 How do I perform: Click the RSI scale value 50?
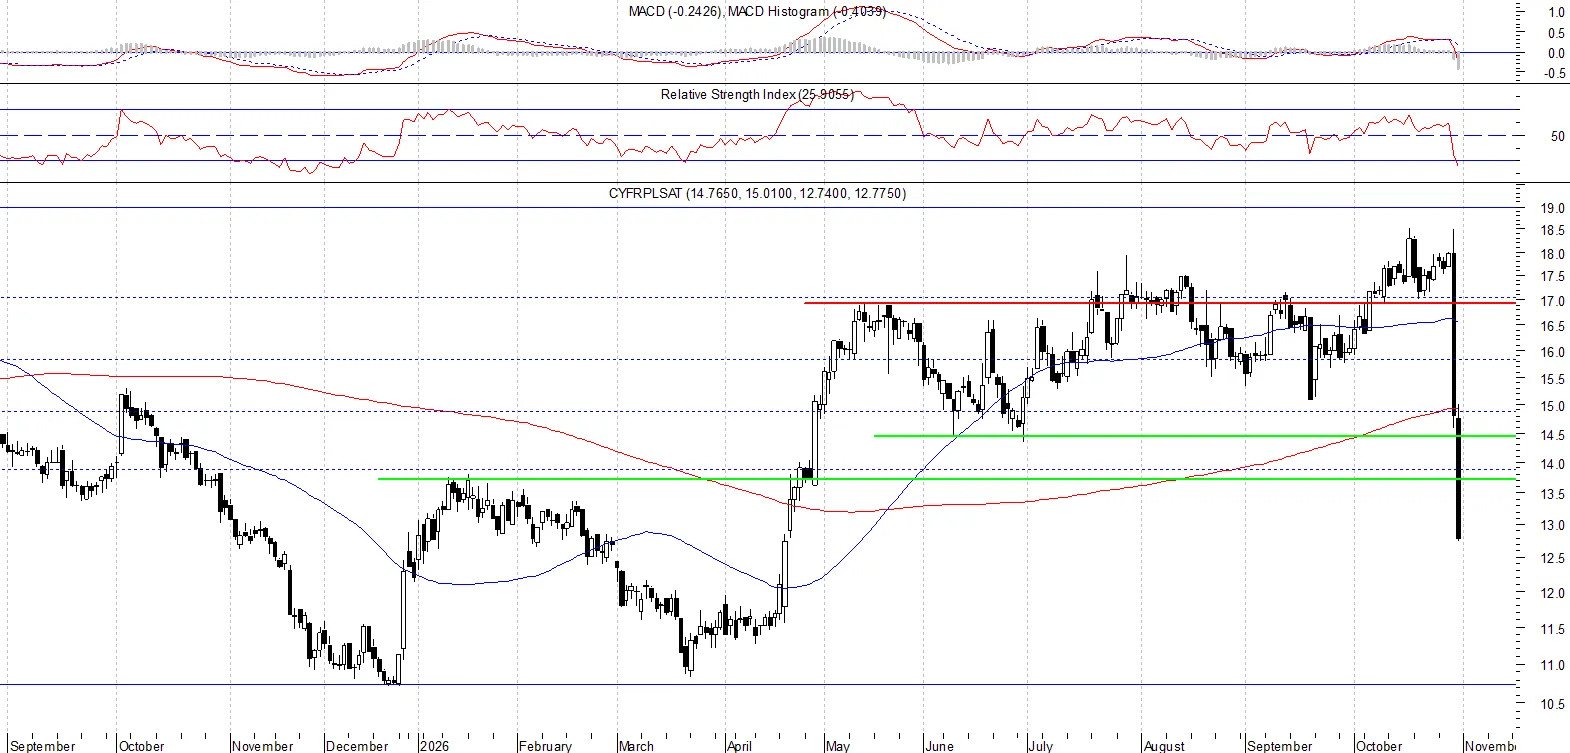(x=1557, y=136)
